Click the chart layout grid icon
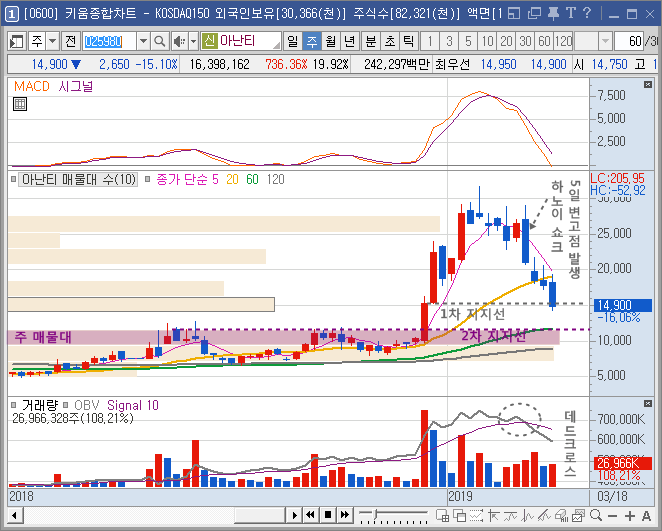 click(x=442, y=515)
